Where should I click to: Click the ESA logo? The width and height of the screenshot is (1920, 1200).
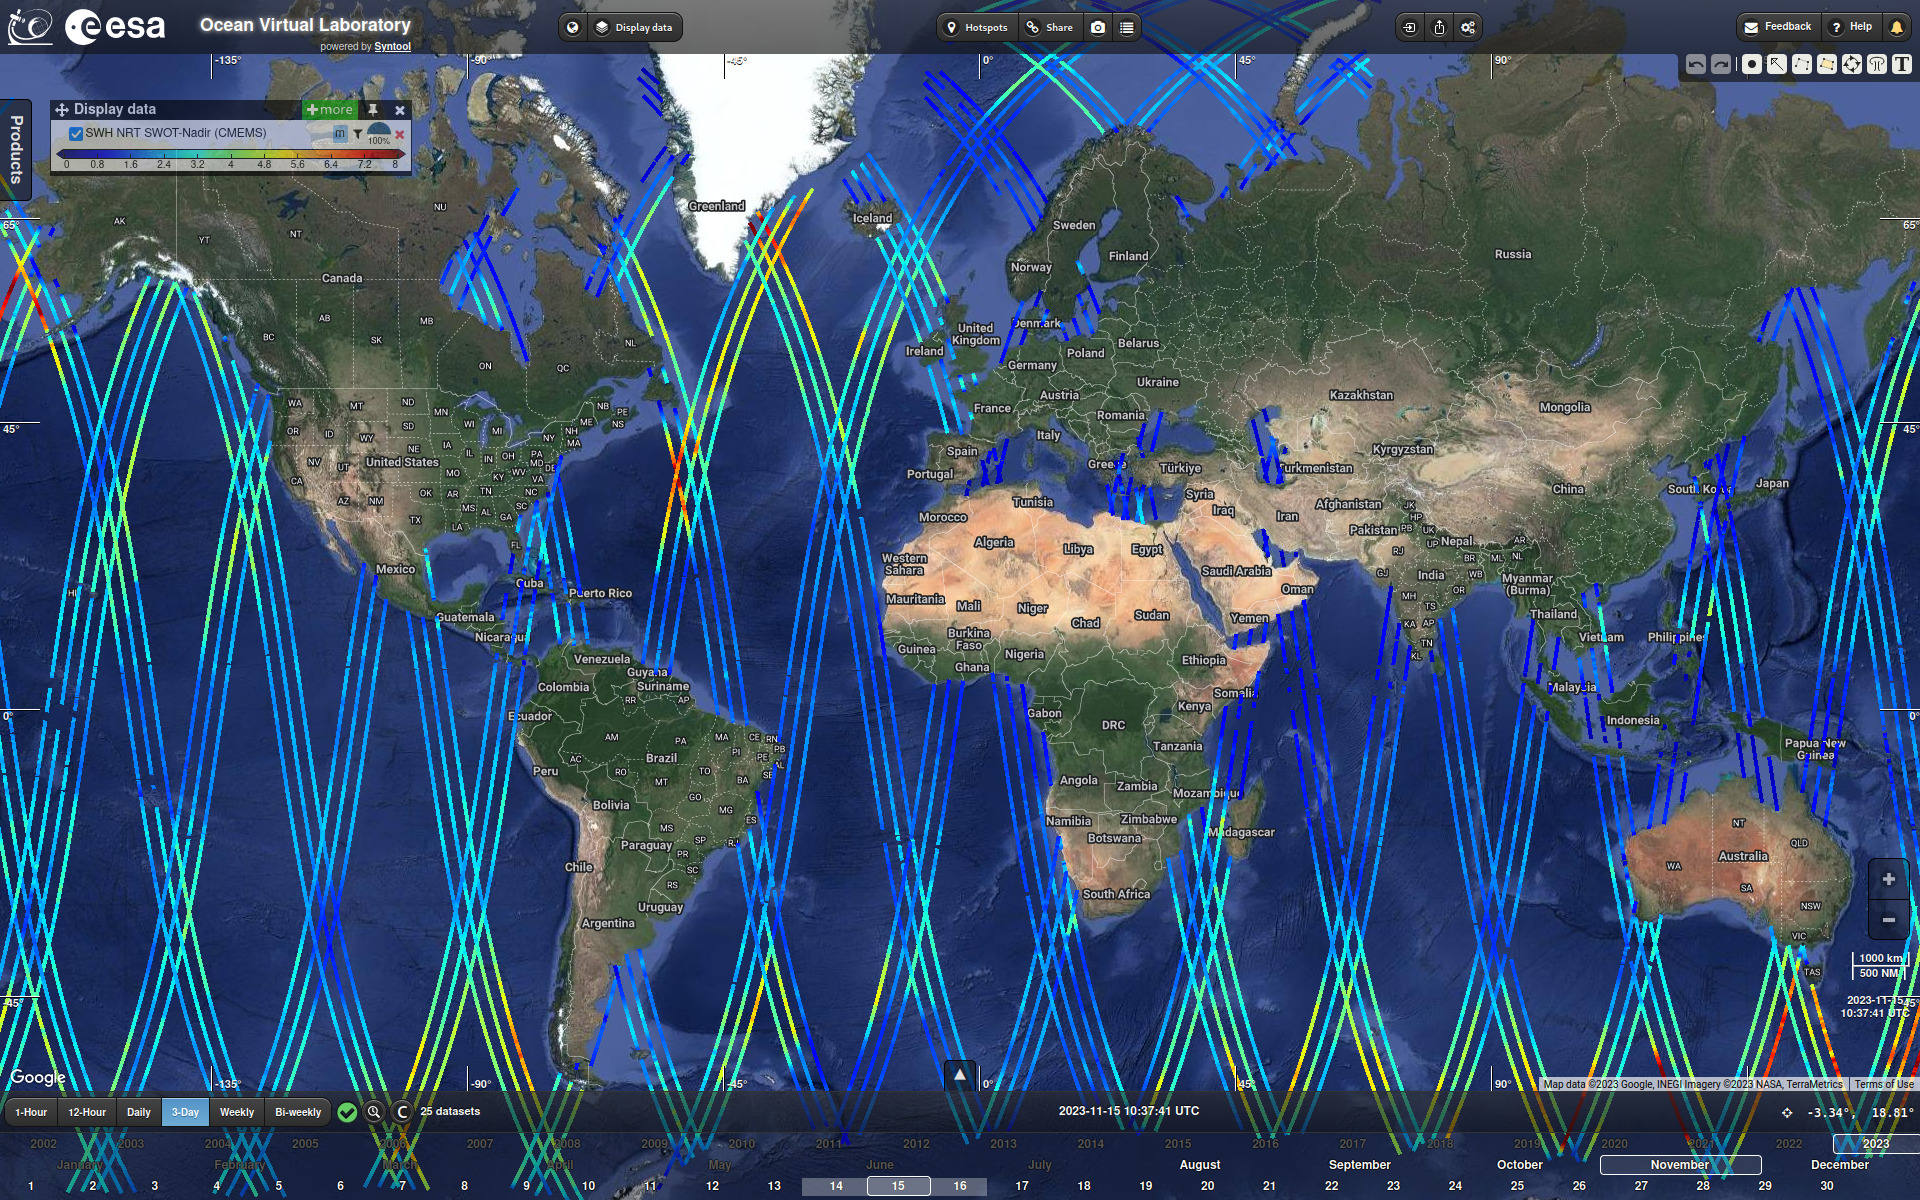pyautogui.click(x=115, y=27)
